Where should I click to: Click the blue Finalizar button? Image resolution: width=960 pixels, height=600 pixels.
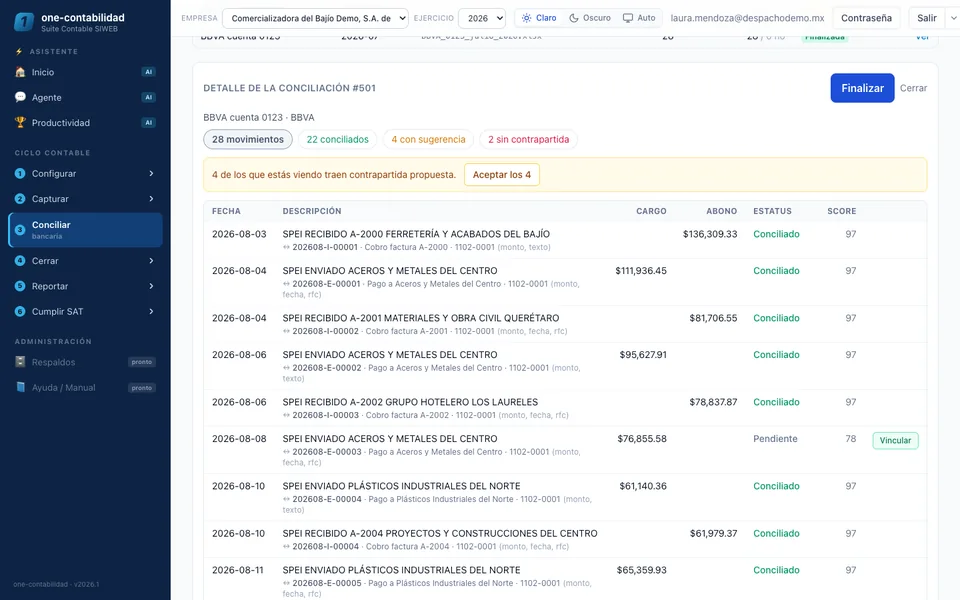(862, 88)
